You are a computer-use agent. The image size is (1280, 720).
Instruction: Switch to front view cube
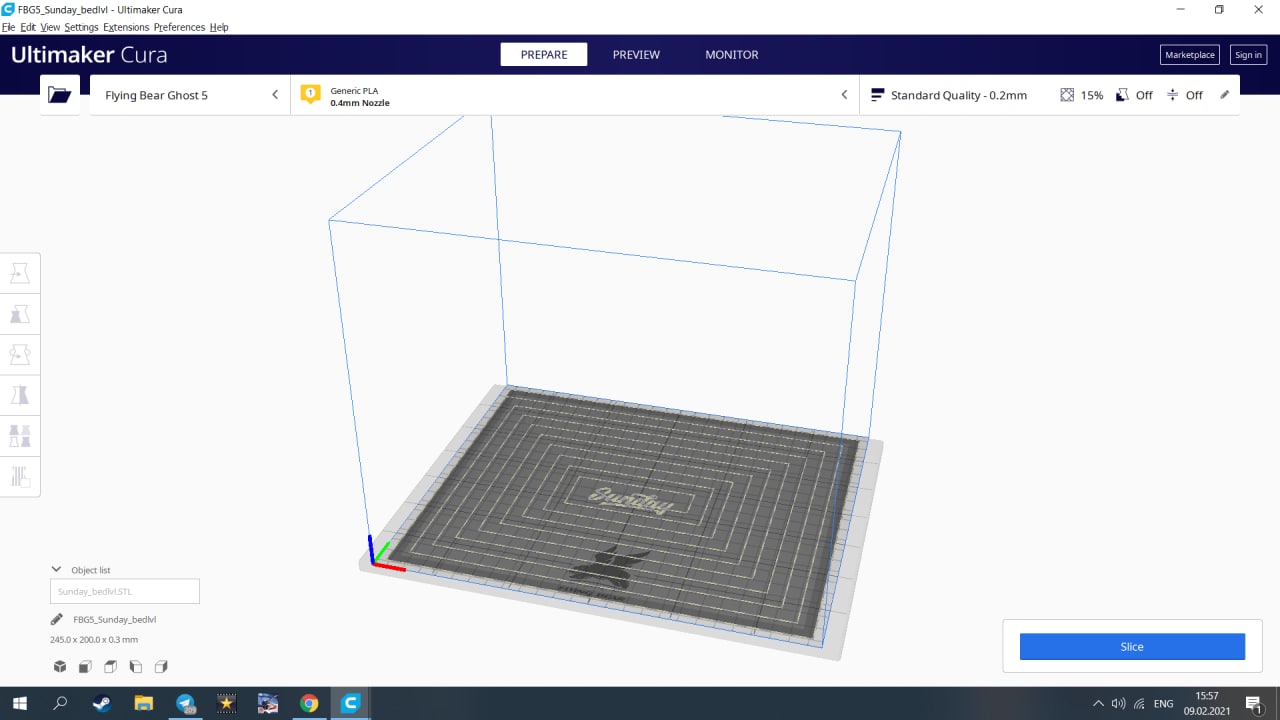[x=85, y=666]
